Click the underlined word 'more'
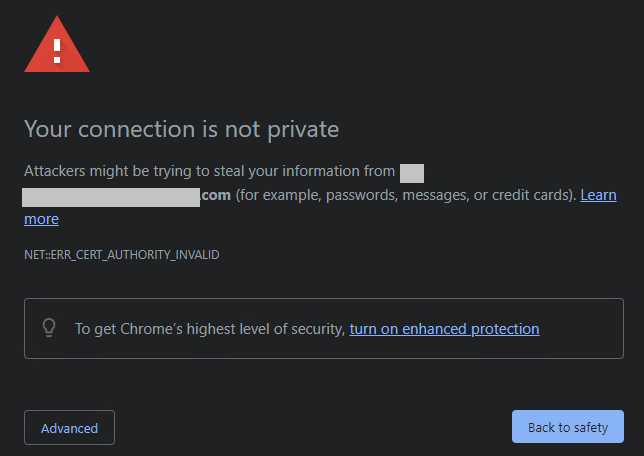Image resolution: width=644 pixels, height=456 pixels. pos(41,219)
